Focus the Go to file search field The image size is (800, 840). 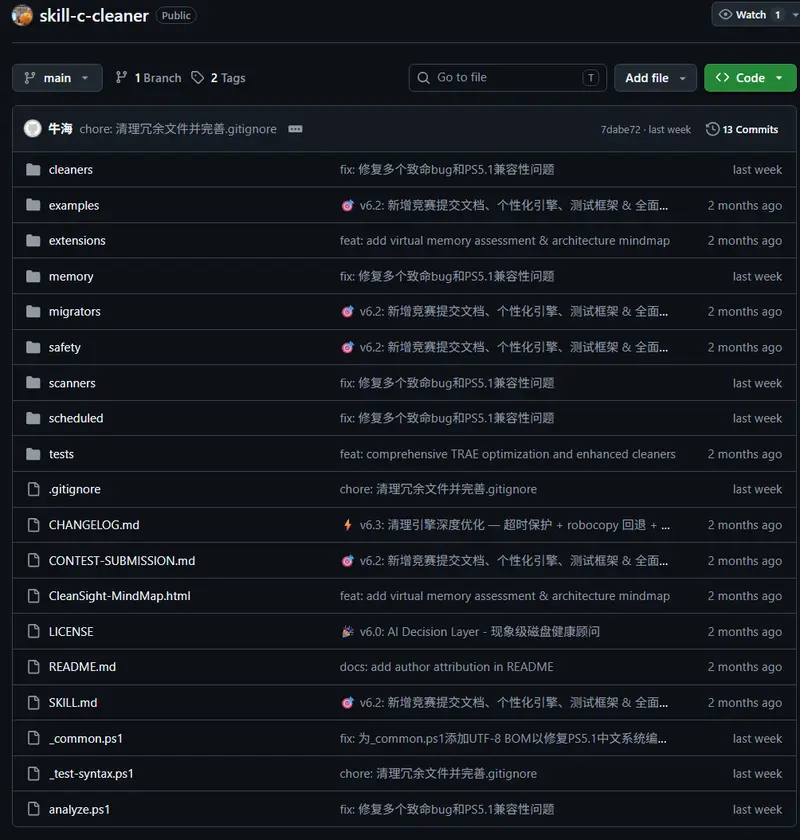tap(507, 78)
